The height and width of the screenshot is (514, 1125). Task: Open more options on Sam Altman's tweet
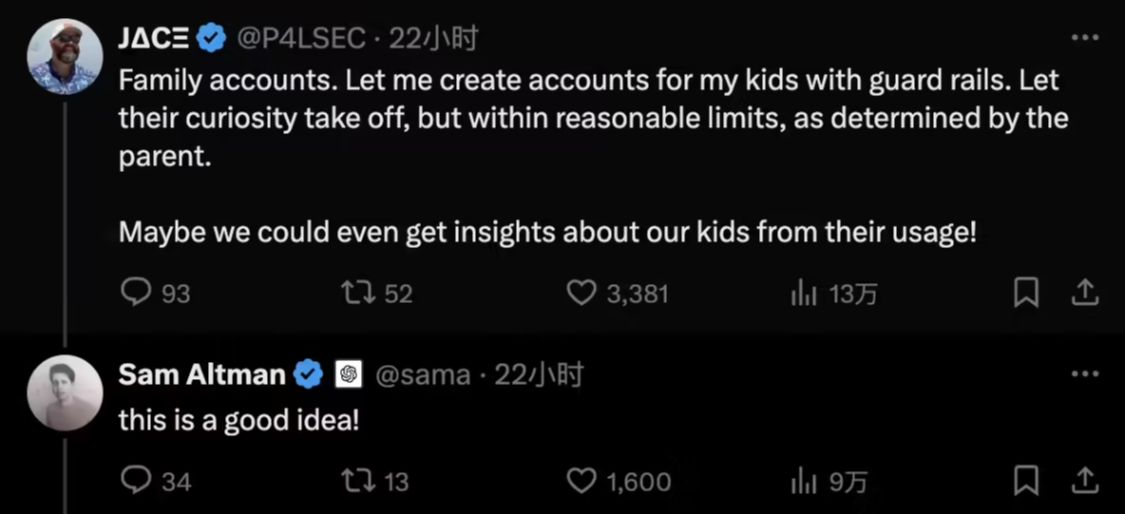1085,374
